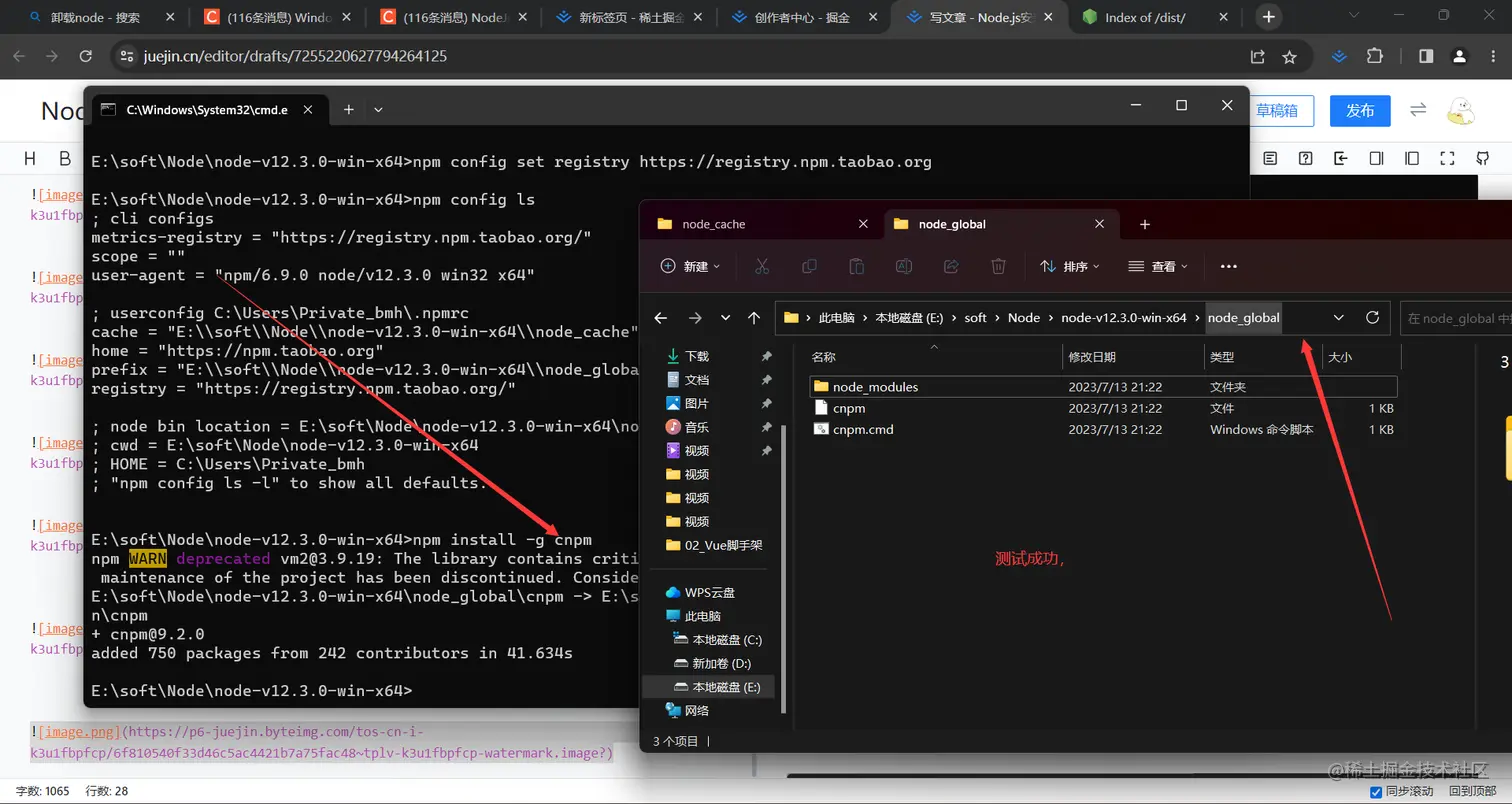Open the Chrome three-dot menu
The height and width of the screenshot is (804, 1512).
coord(1491,57)
